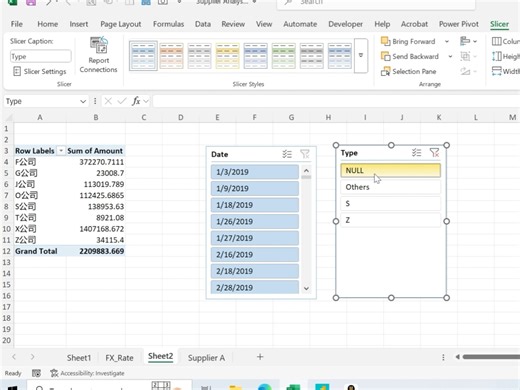Screen dimensions: 520x390
Task: Click Date slicer scroll up arrow
Action: click(306, 171)
